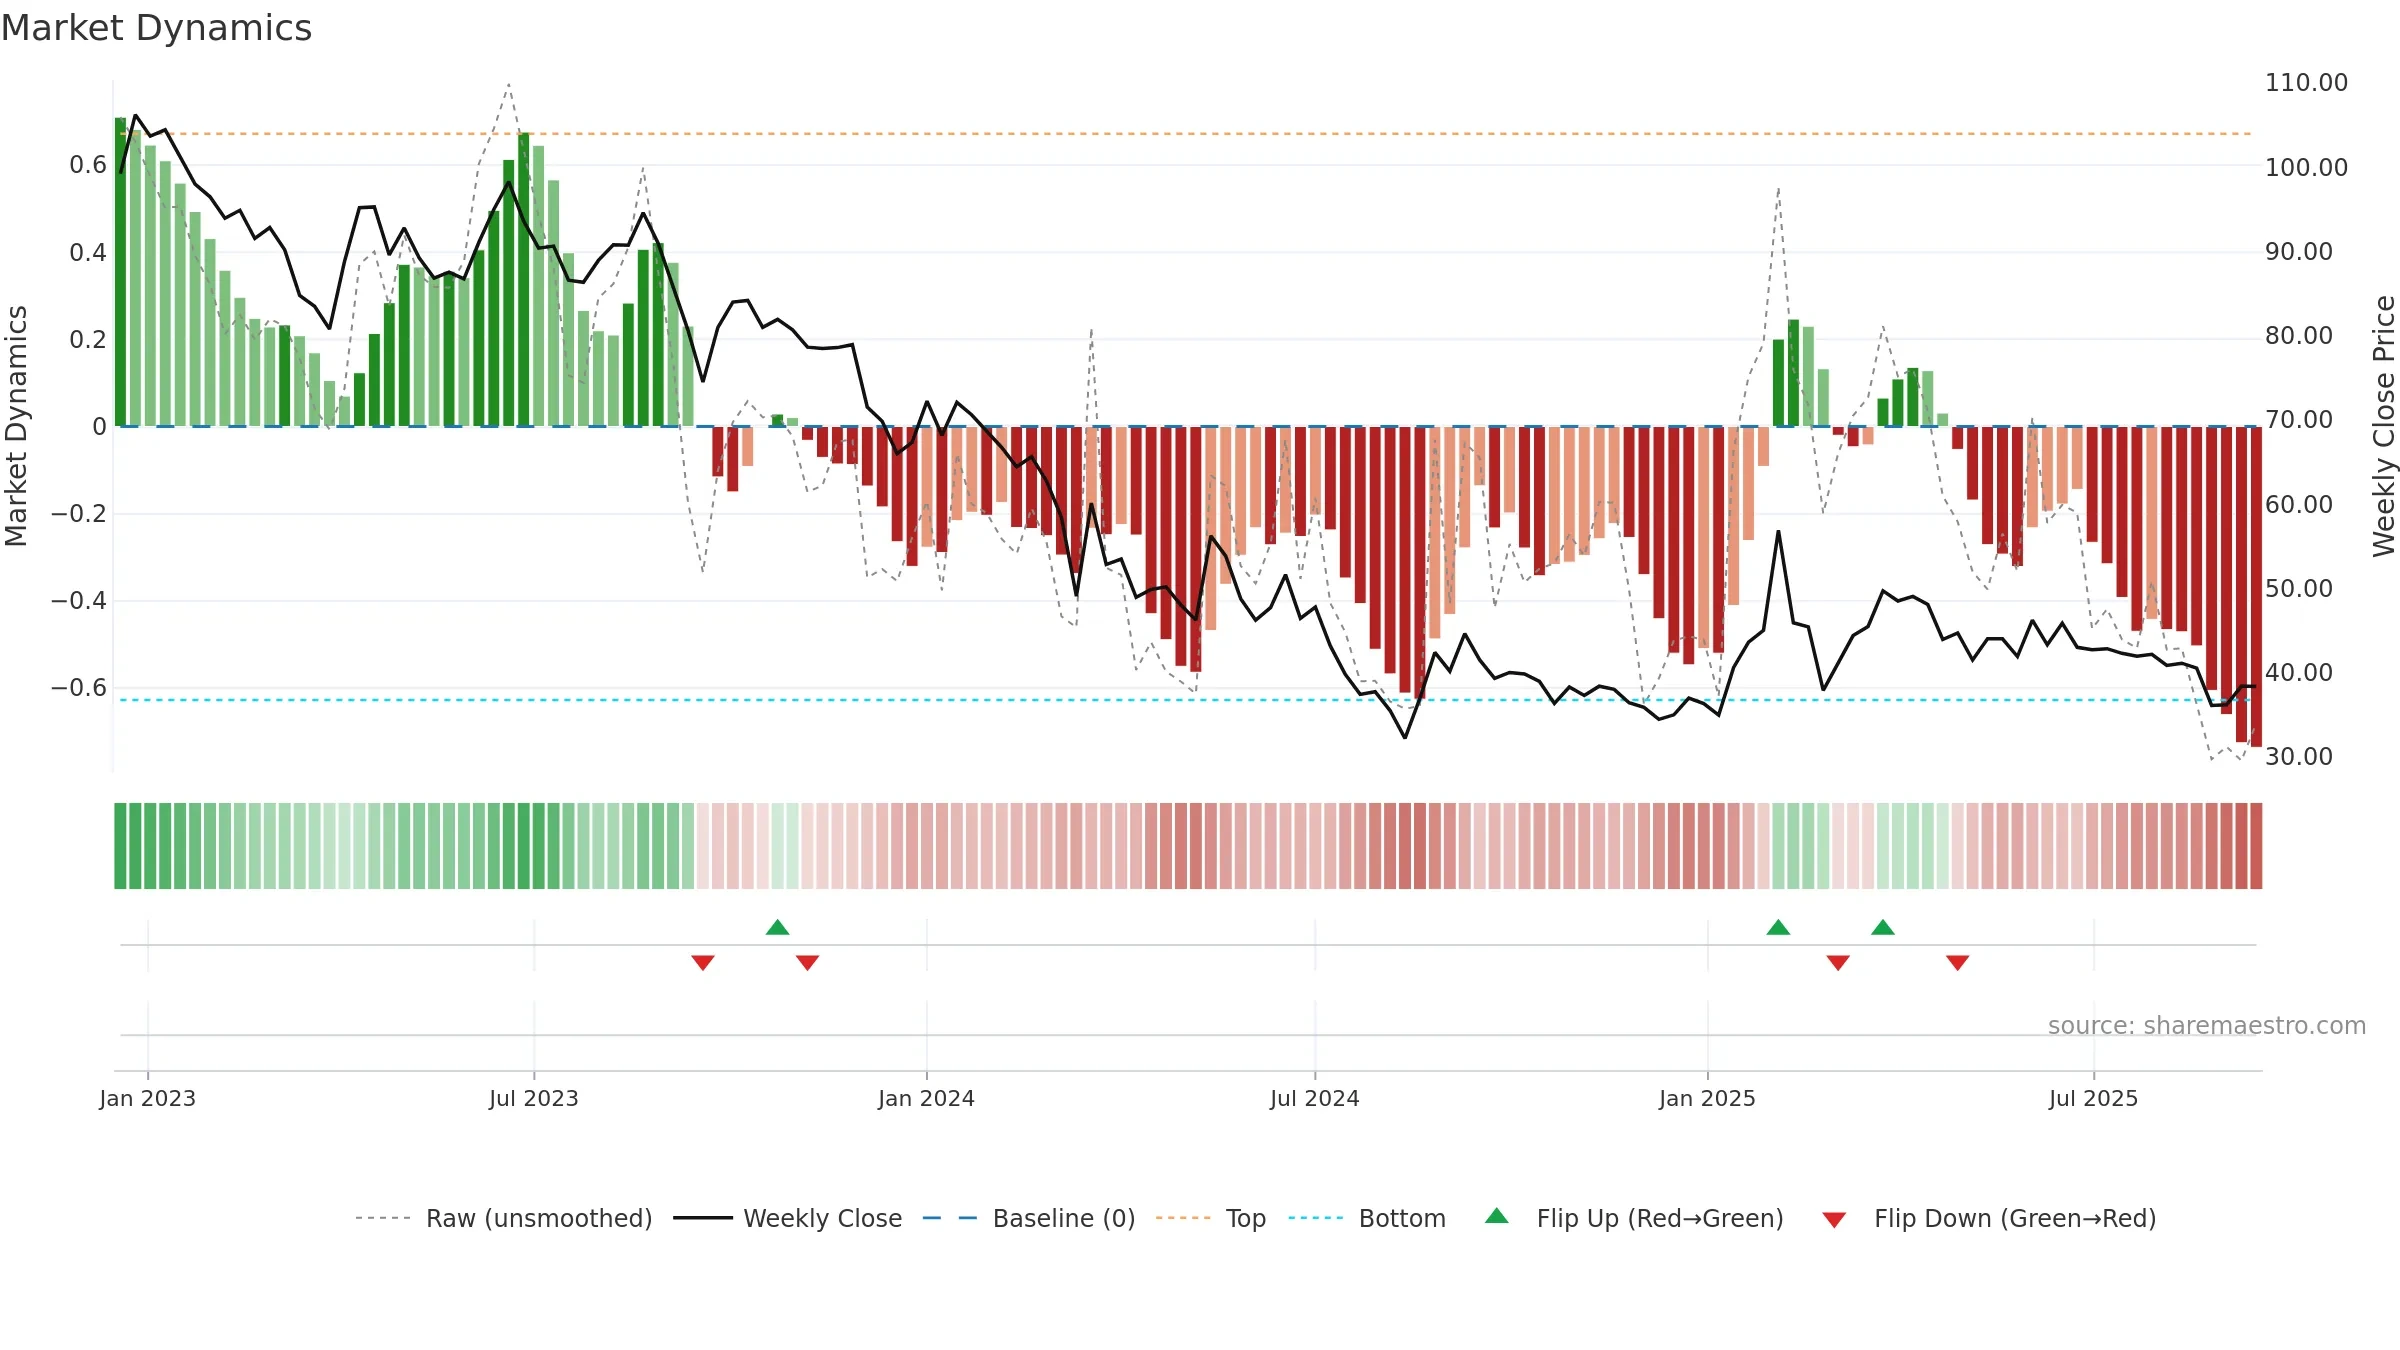The image size is (2400, 1350).
Task: Click the dark red heat strip end
Action: [2256, 846]
